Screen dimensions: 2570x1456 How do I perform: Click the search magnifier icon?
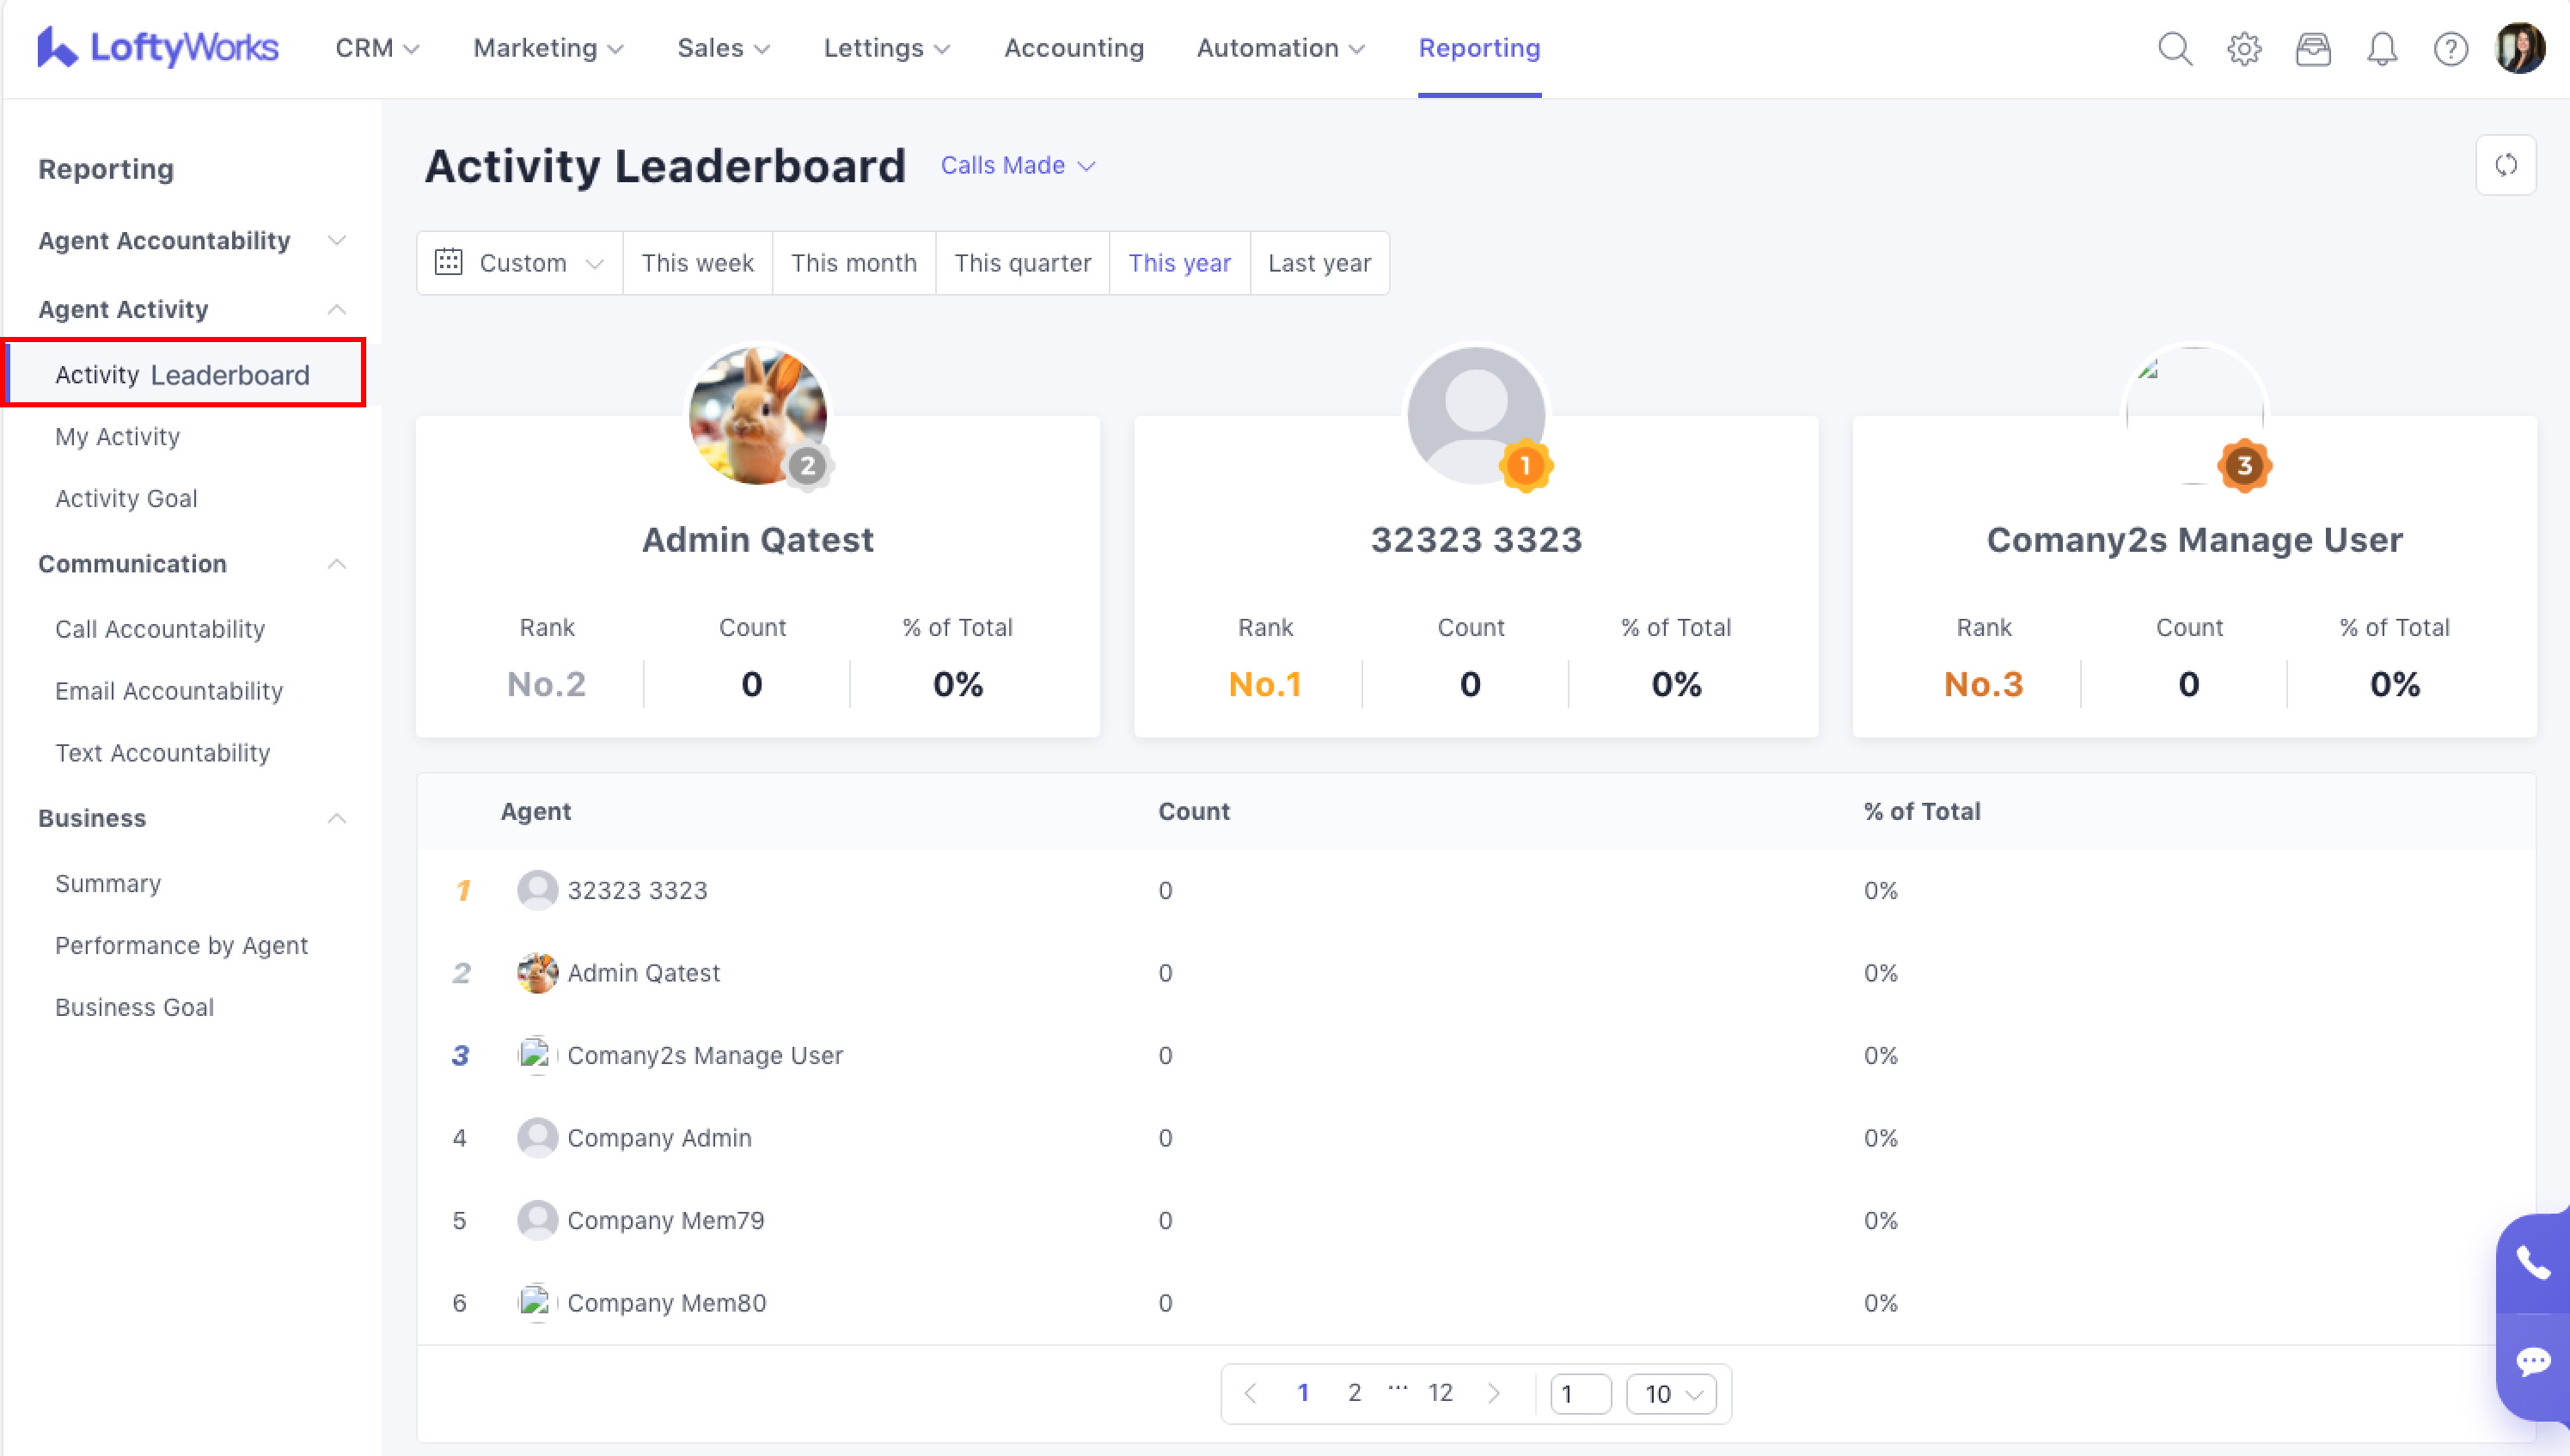coord(2174,48)
